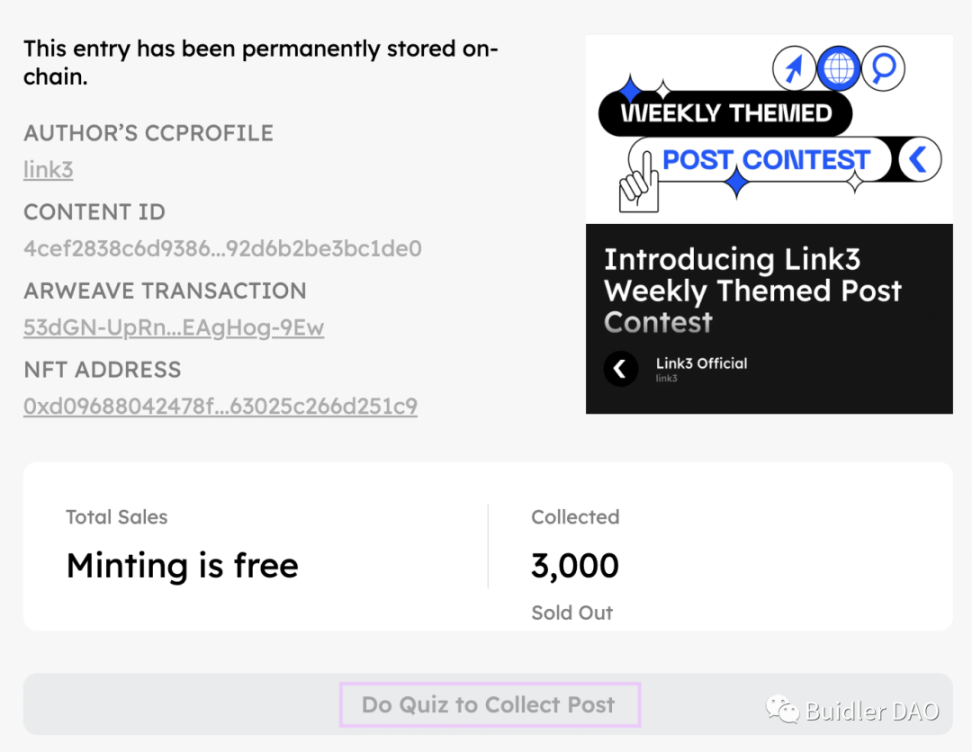Screen dimensions: 972x752
Task: Click the Link3 Official author name
Action: [701, 363]
